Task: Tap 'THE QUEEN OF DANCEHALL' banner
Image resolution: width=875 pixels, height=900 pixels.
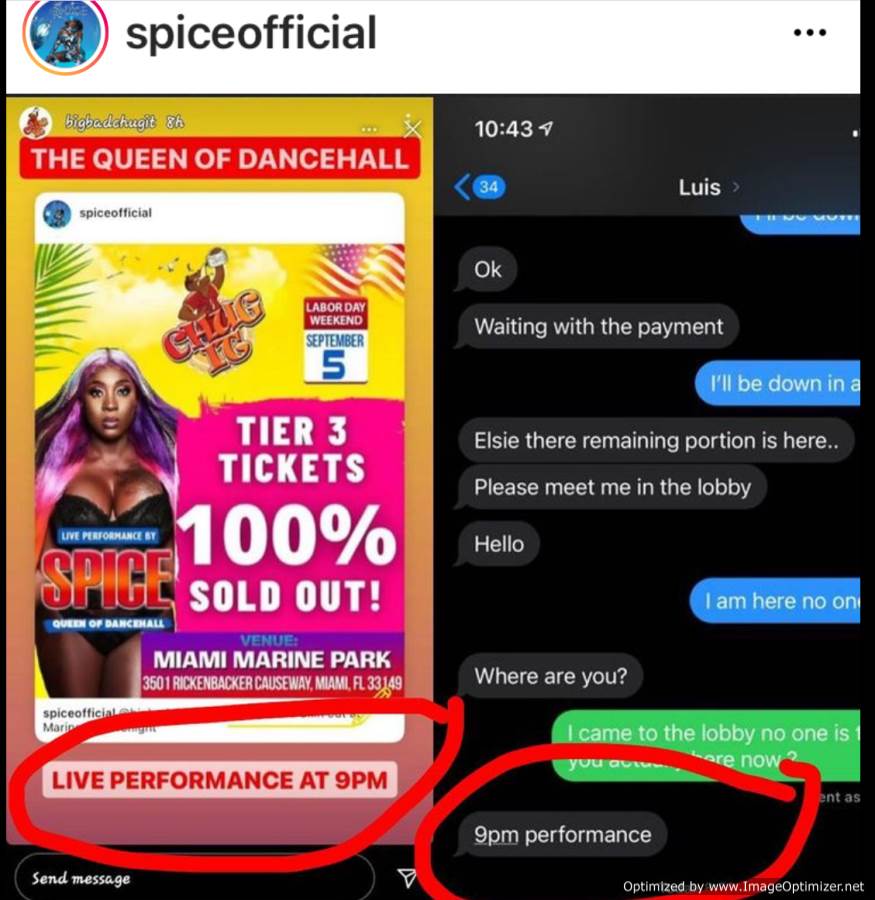Action: [219, 158]
